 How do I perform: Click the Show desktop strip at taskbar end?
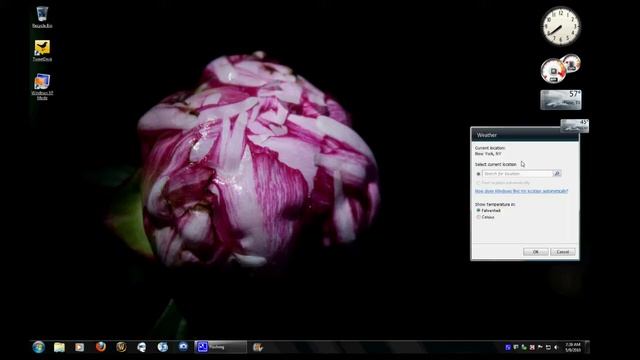[587, 347]
